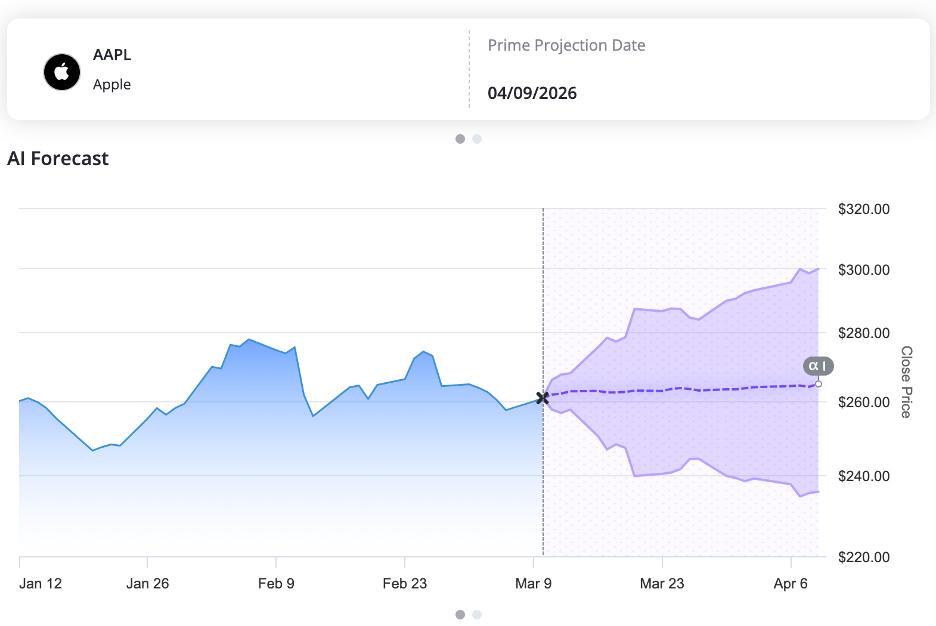Select first pagination dot under header card
The height and width of the screenshot is (626, 936).
coord(460,139)
